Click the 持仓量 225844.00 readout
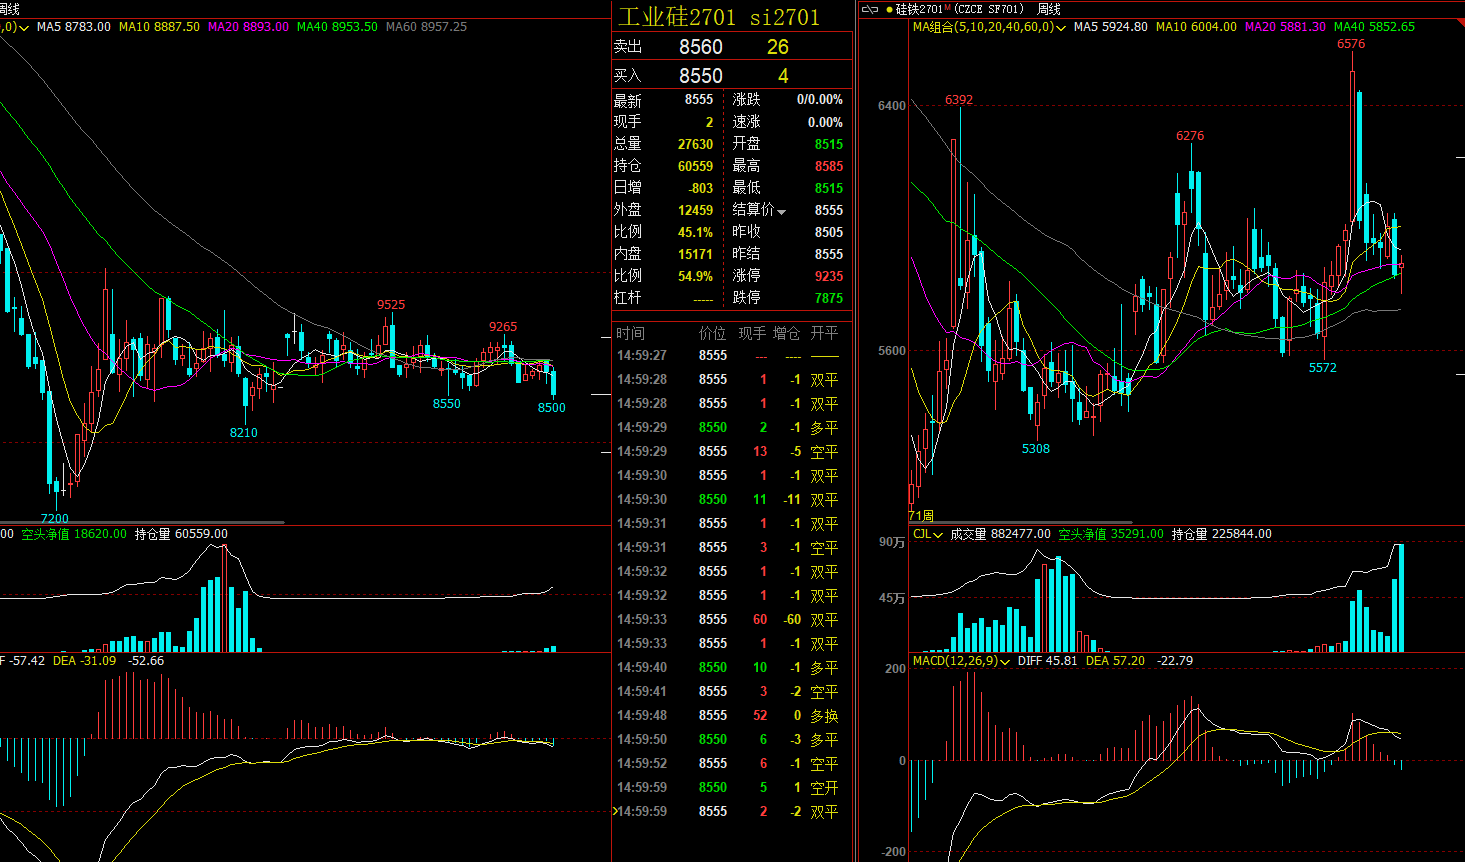This screenshot has width=1465, height=862. pos(1222,534)
